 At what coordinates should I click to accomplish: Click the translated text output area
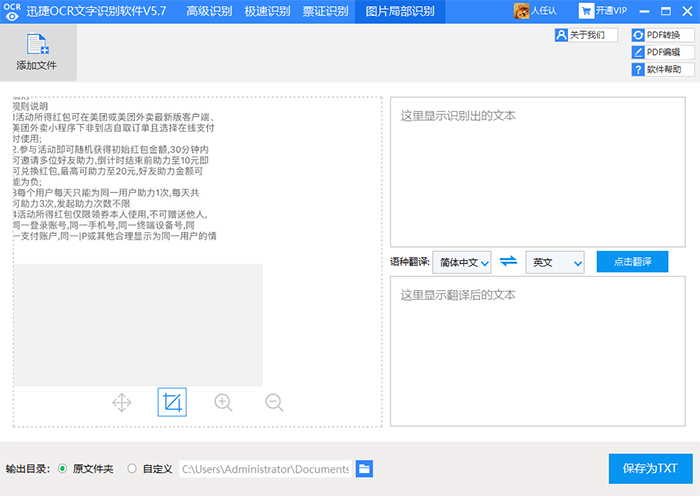click(x=538, y=351)
